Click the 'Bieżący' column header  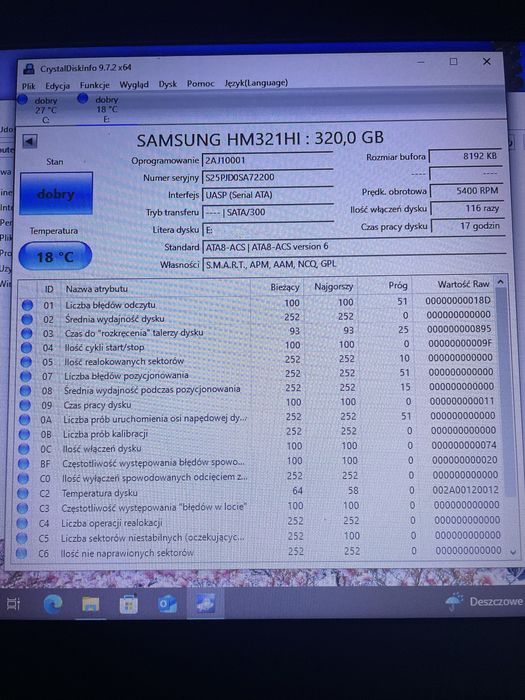(x=285, y=288)
